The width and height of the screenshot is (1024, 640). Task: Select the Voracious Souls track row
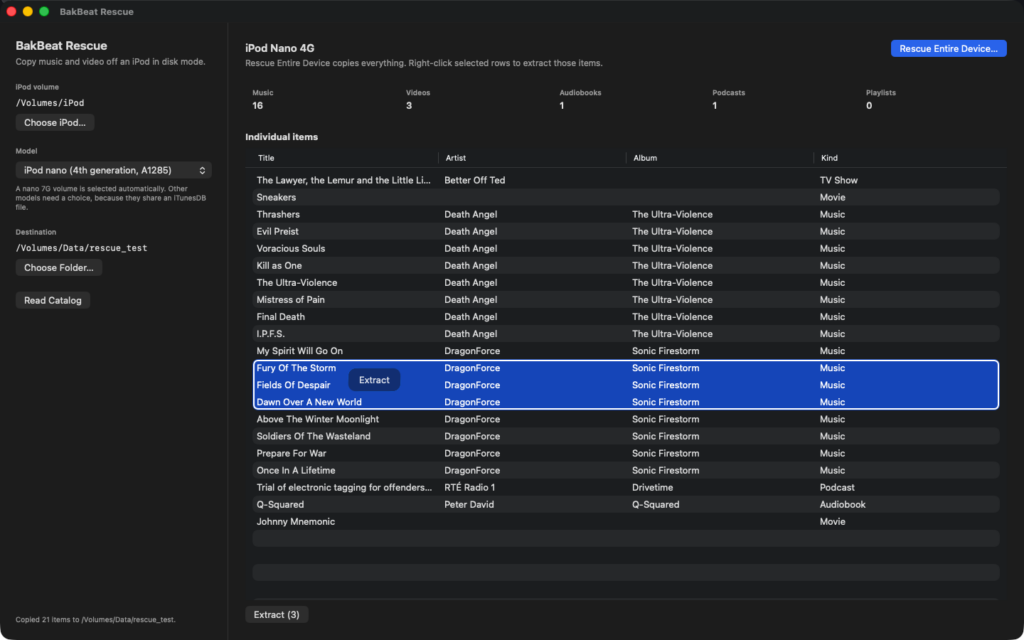(x=626, y=248)
